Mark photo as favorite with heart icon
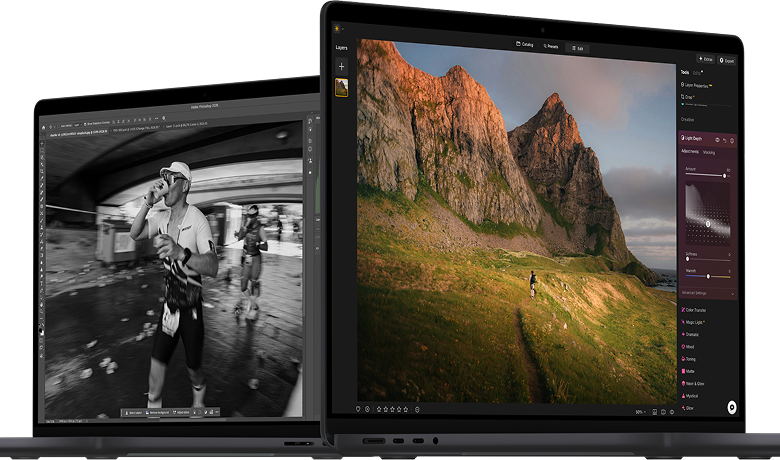Viewport: 780px width, 460px height. 358,409
